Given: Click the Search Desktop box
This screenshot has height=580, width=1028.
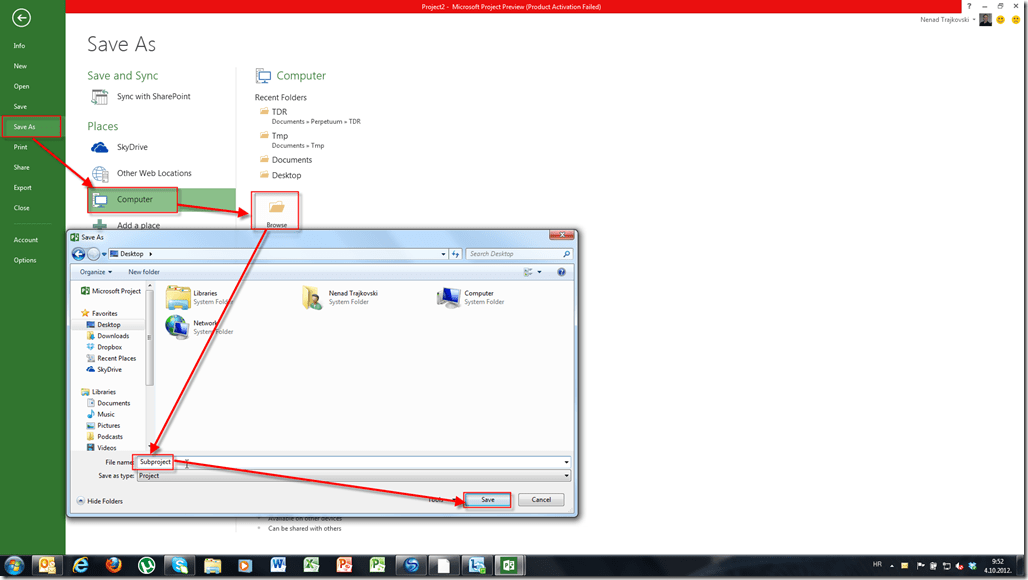Looking at the screenshot, I should click(515, 254).
